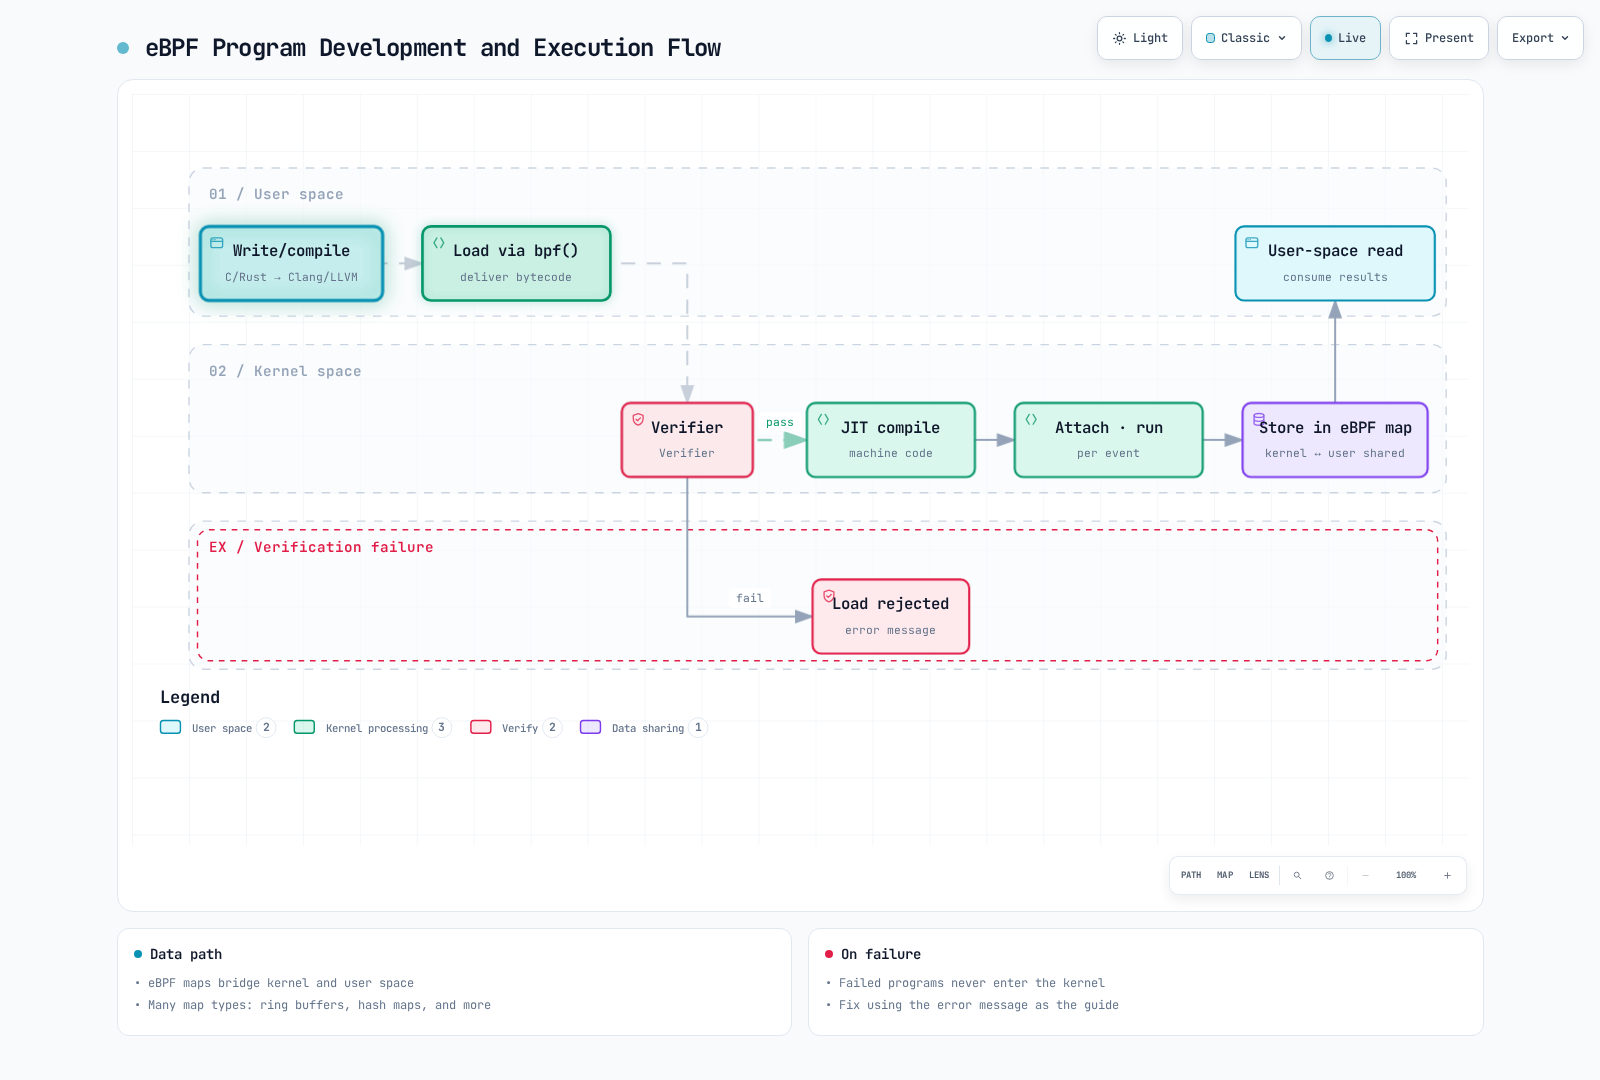1600x1080 pixels.
Task: Select the Store in eBPF map node
Action: click(1335, 440)
